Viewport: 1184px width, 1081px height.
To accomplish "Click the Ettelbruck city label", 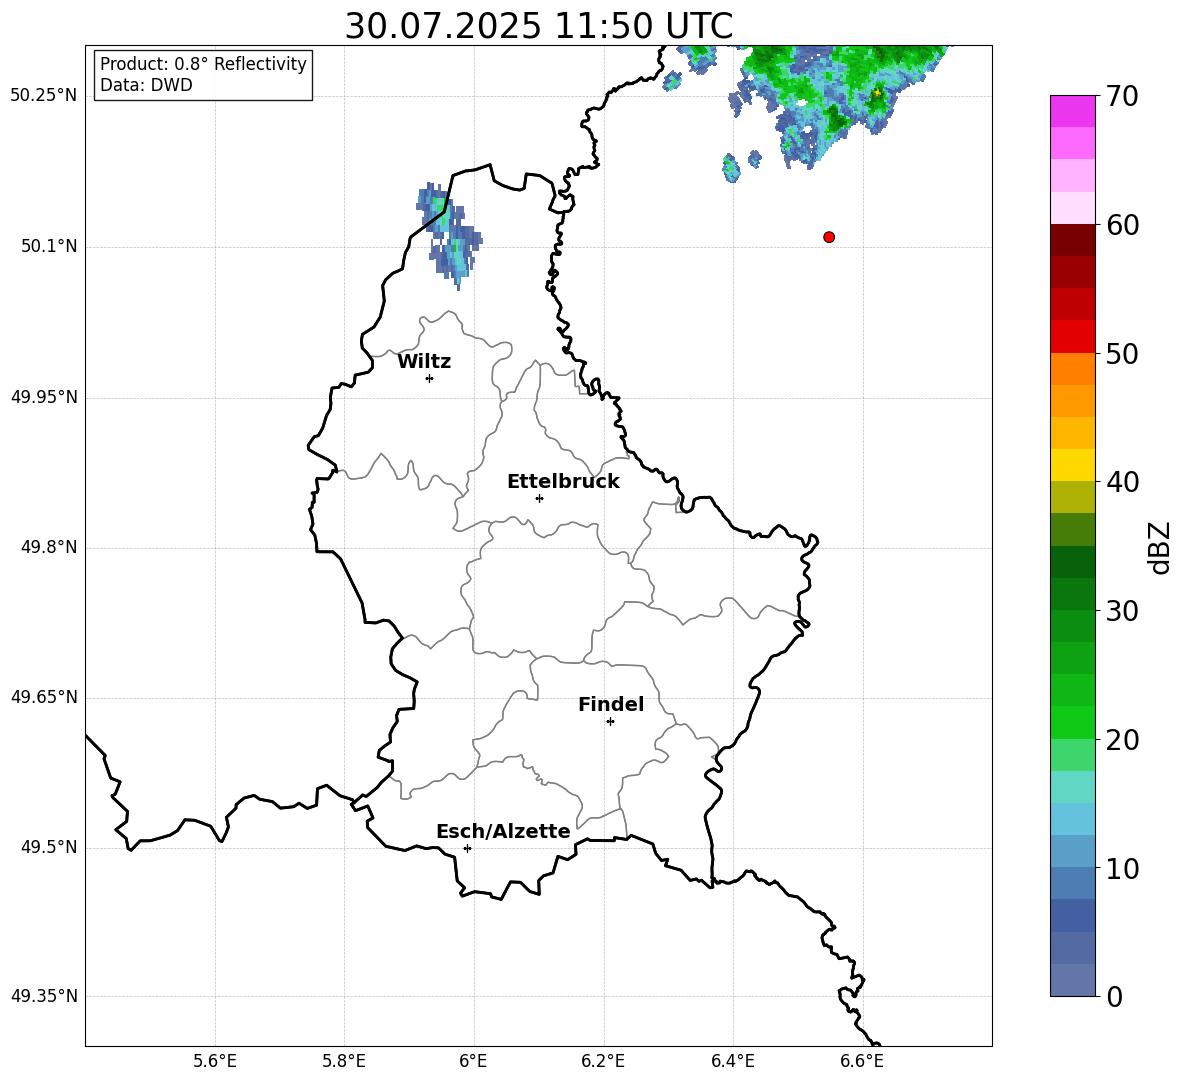I will (x=563, y=482).
